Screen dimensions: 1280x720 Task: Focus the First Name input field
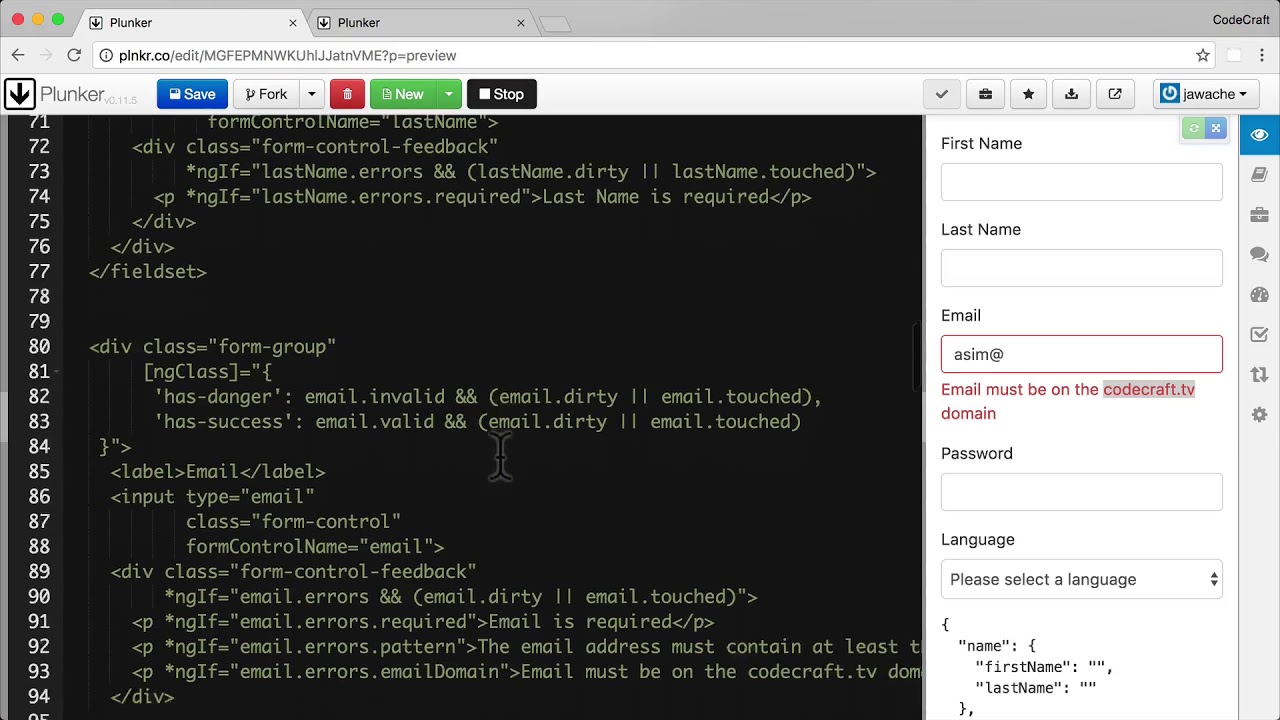click(1081, 182)
